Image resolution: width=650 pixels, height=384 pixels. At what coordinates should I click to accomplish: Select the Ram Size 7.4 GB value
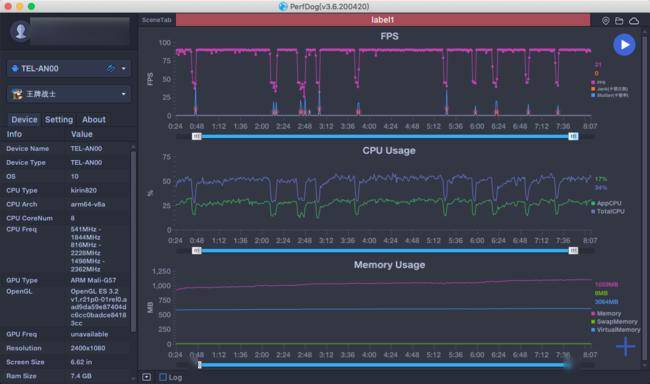point(81,376)
